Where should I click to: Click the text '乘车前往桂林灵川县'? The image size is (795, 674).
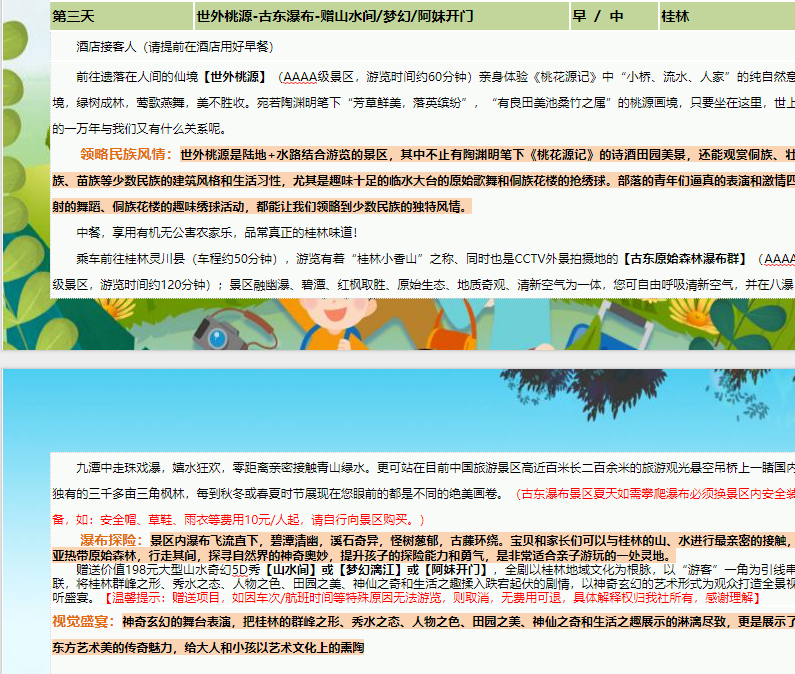tap(130, 259)
